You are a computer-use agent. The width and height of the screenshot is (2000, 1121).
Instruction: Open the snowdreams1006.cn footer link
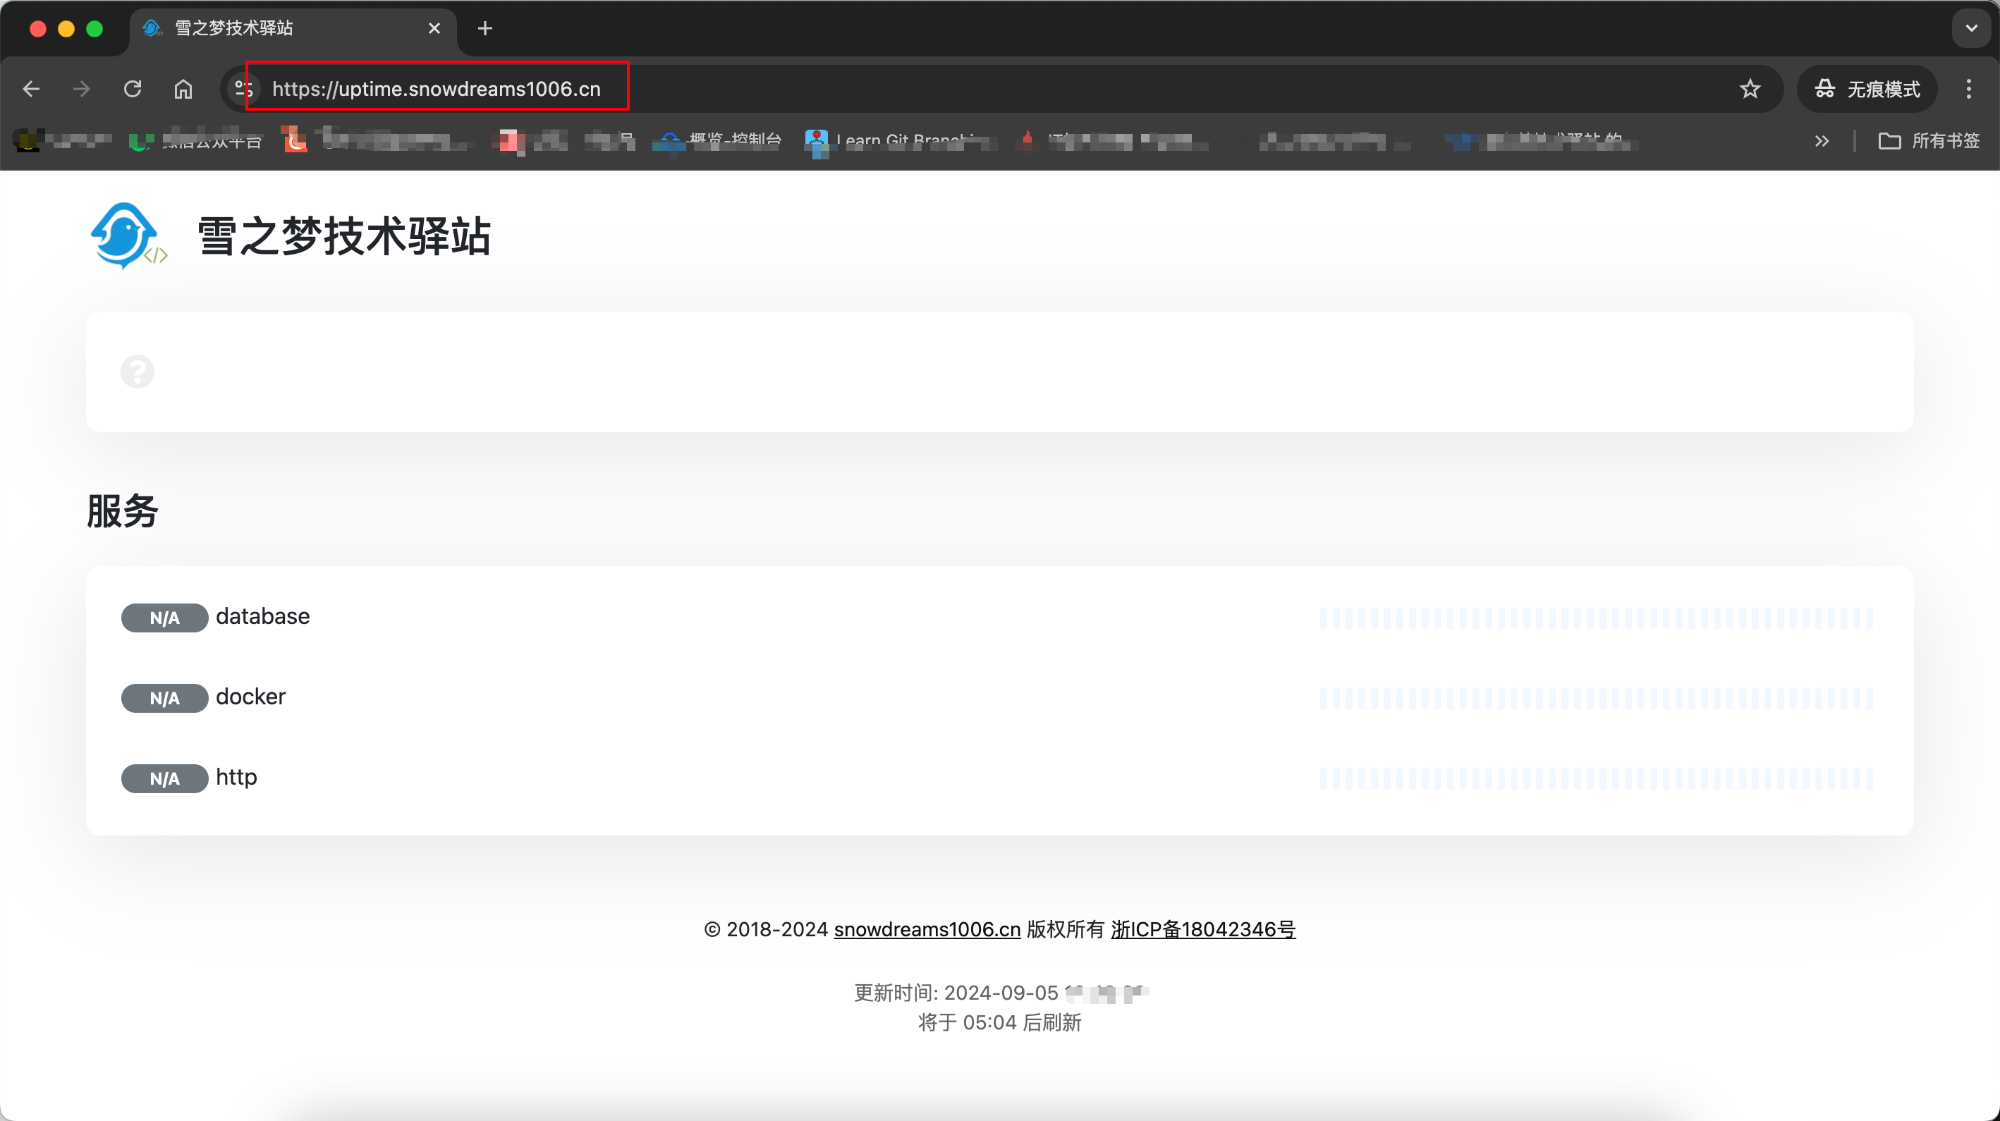[927, 929]
